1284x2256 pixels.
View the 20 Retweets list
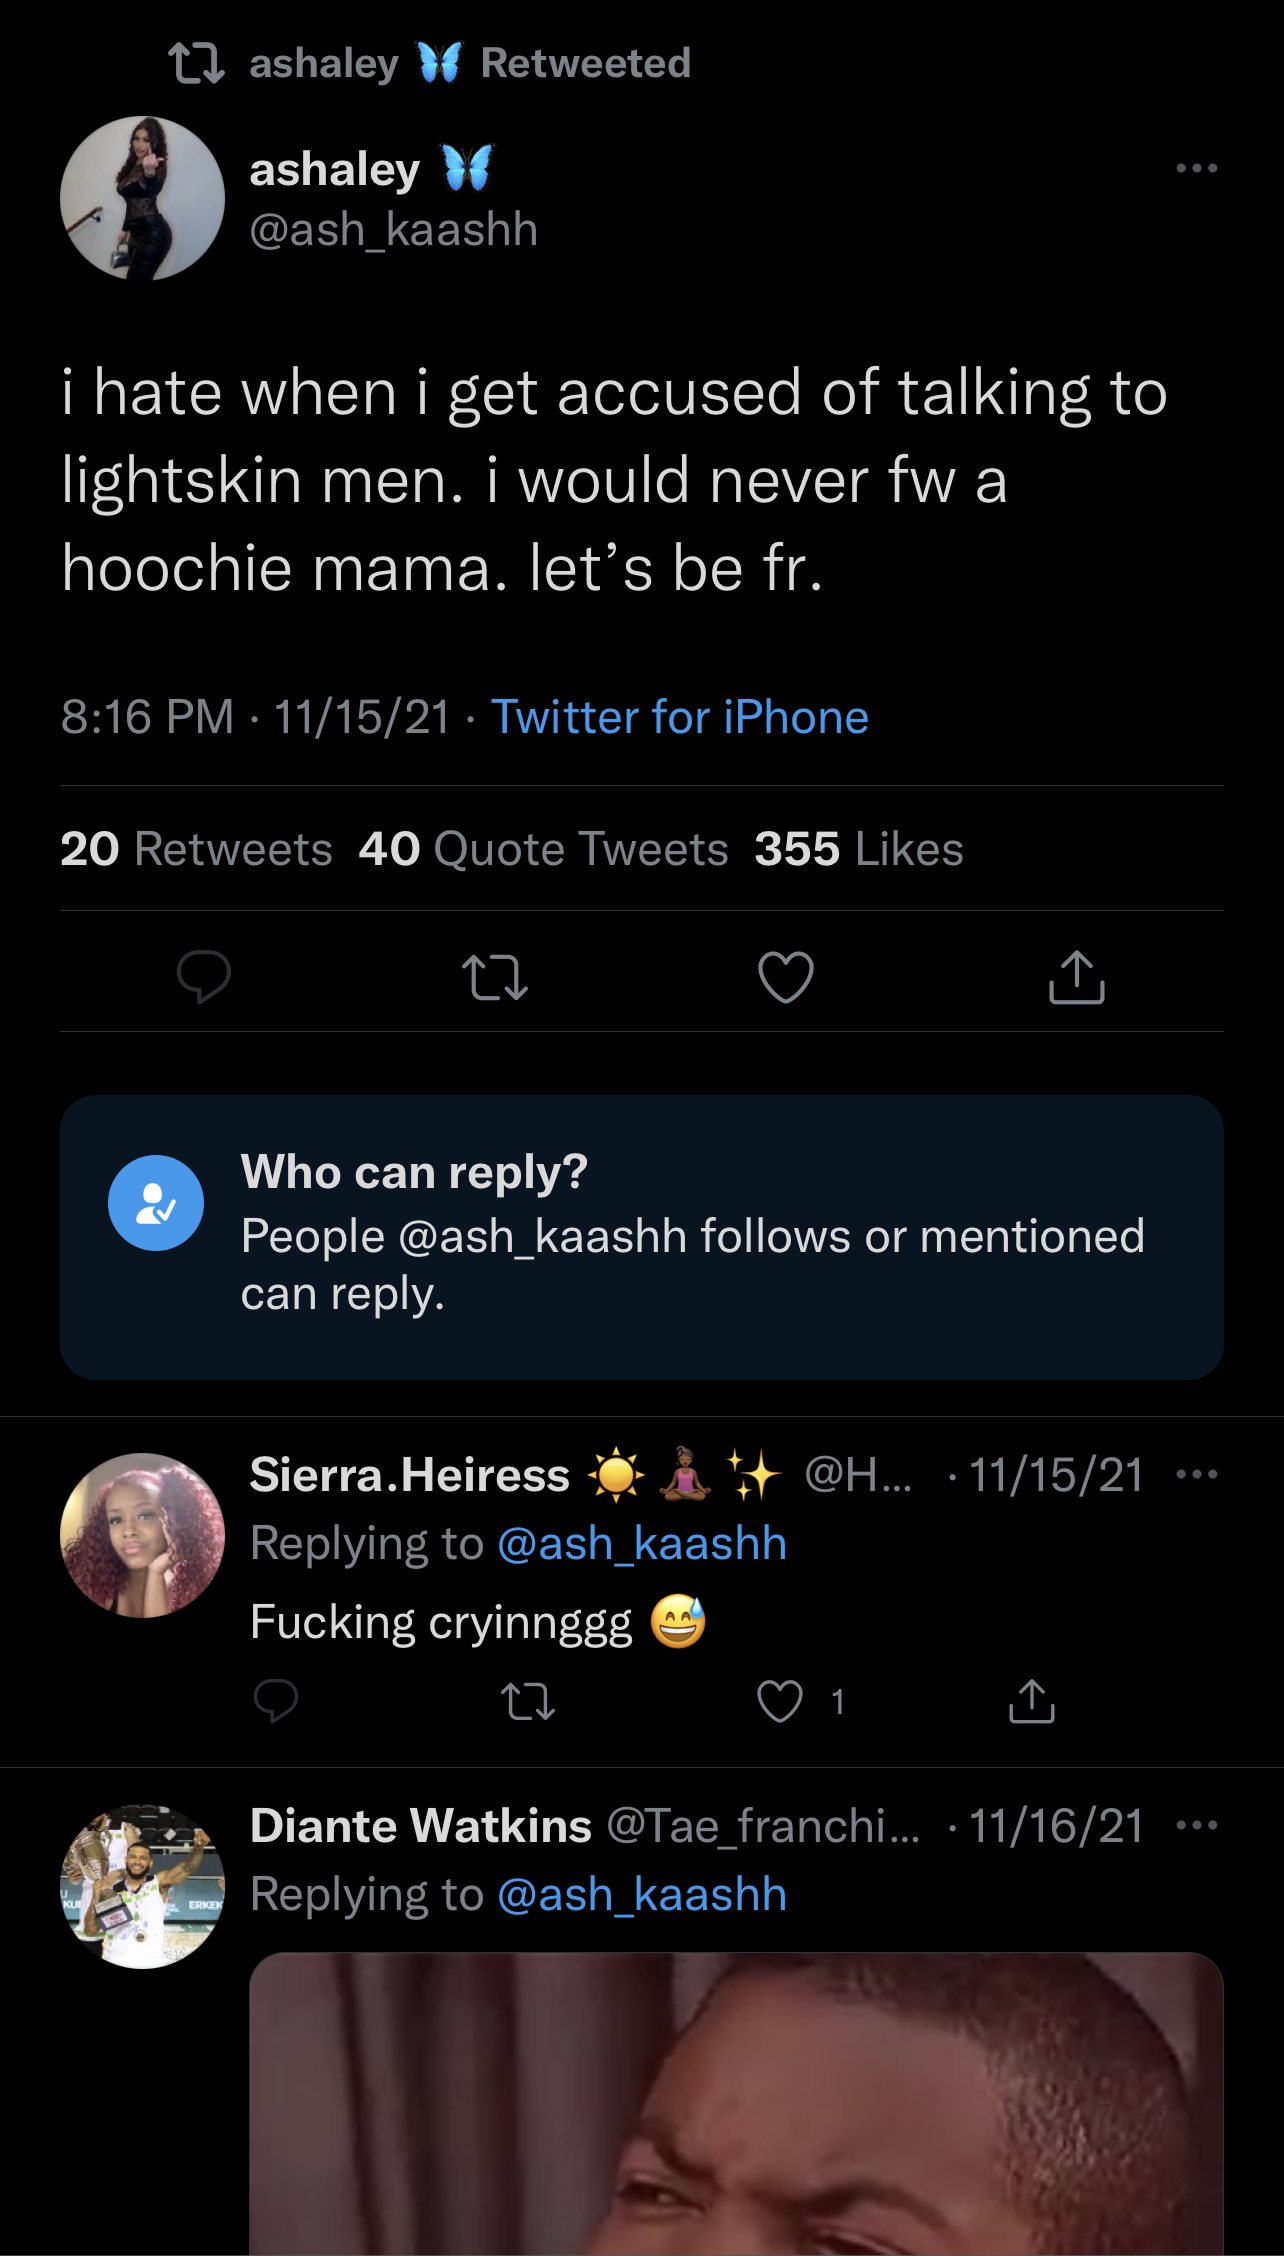pos(196,849)
